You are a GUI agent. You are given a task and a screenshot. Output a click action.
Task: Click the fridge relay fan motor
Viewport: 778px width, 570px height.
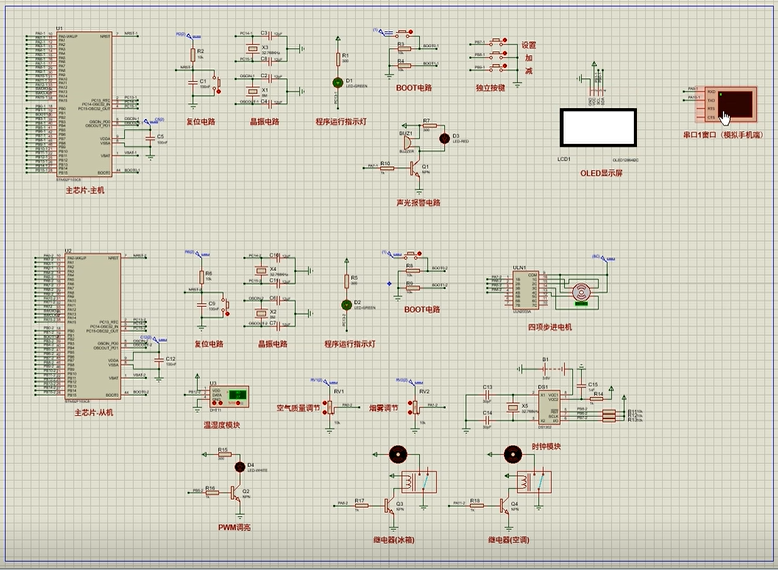(x=398, y=453)
